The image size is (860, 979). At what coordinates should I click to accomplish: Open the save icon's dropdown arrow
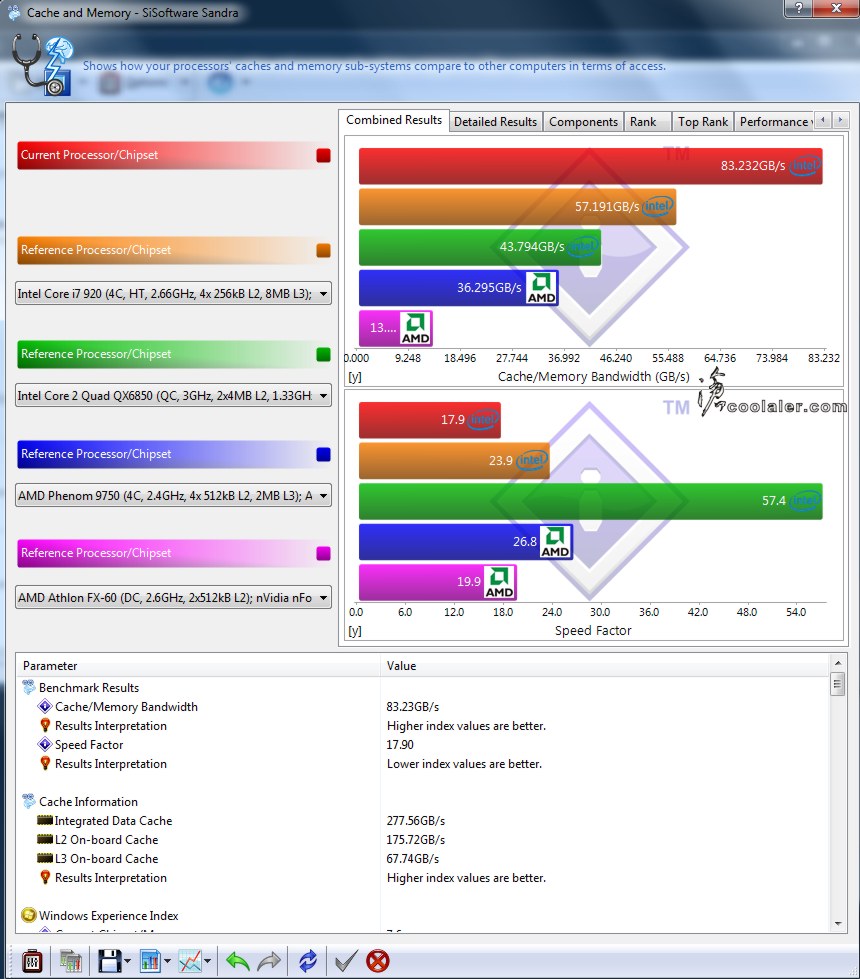tap(127, 962)
